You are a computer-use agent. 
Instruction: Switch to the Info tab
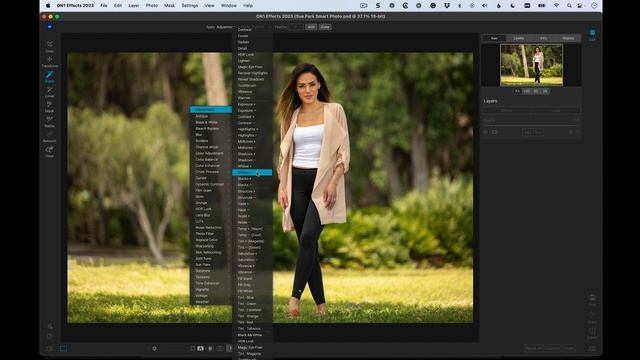pyautogui.click(x=543, y=38)
